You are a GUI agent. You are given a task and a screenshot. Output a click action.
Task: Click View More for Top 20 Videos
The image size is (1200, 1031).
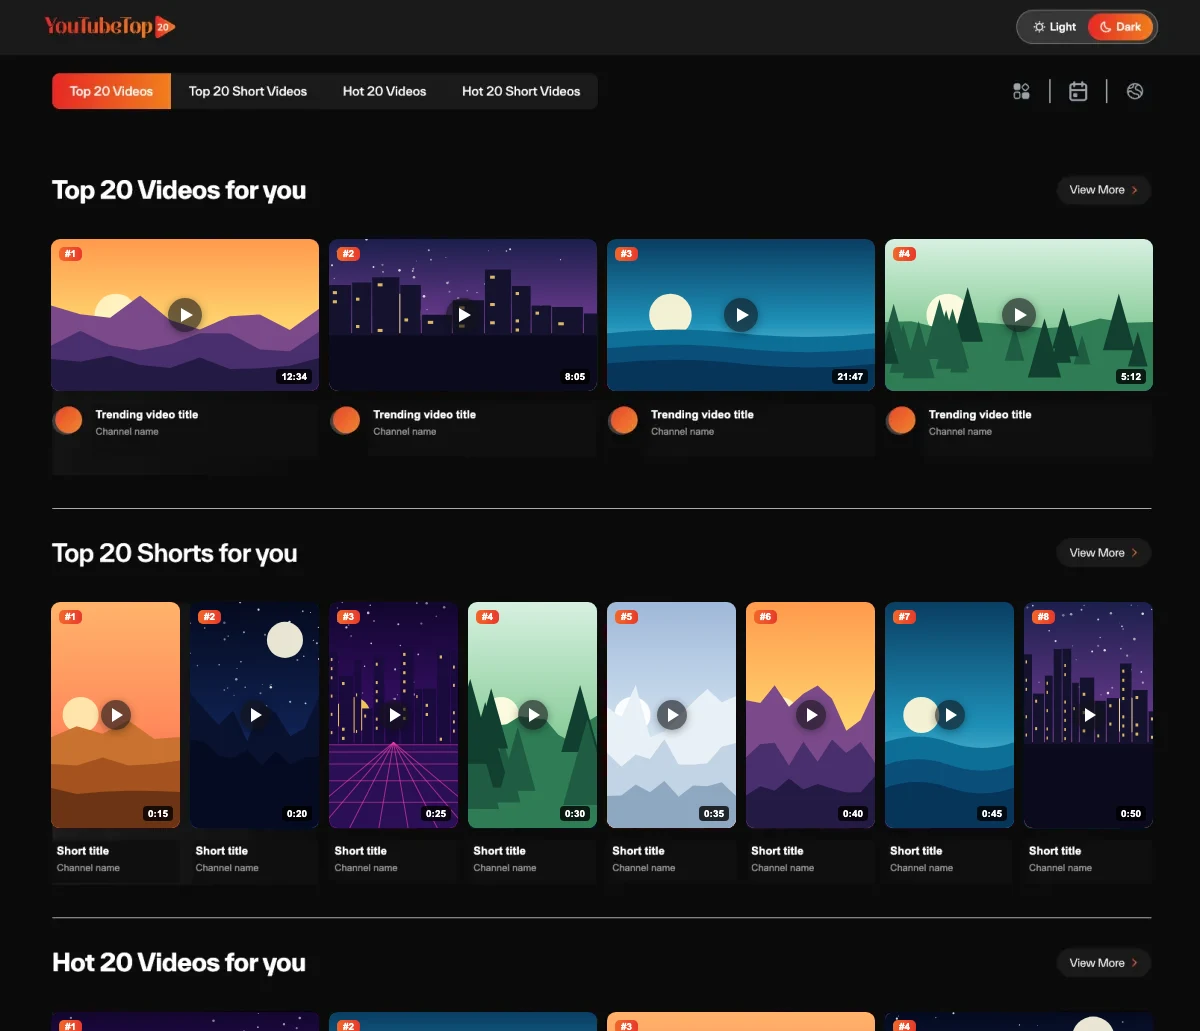[1104, 190]
